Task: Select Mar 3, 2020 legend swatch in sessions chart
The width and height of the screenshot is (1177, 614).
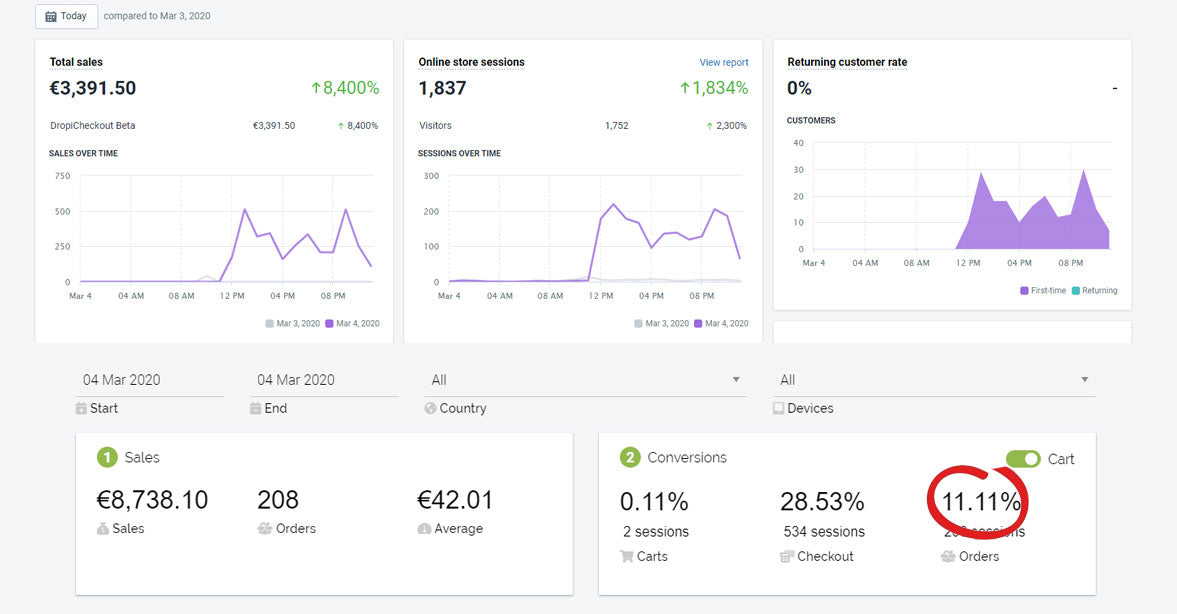Action: pyautogui.click(x=639, y=324)
